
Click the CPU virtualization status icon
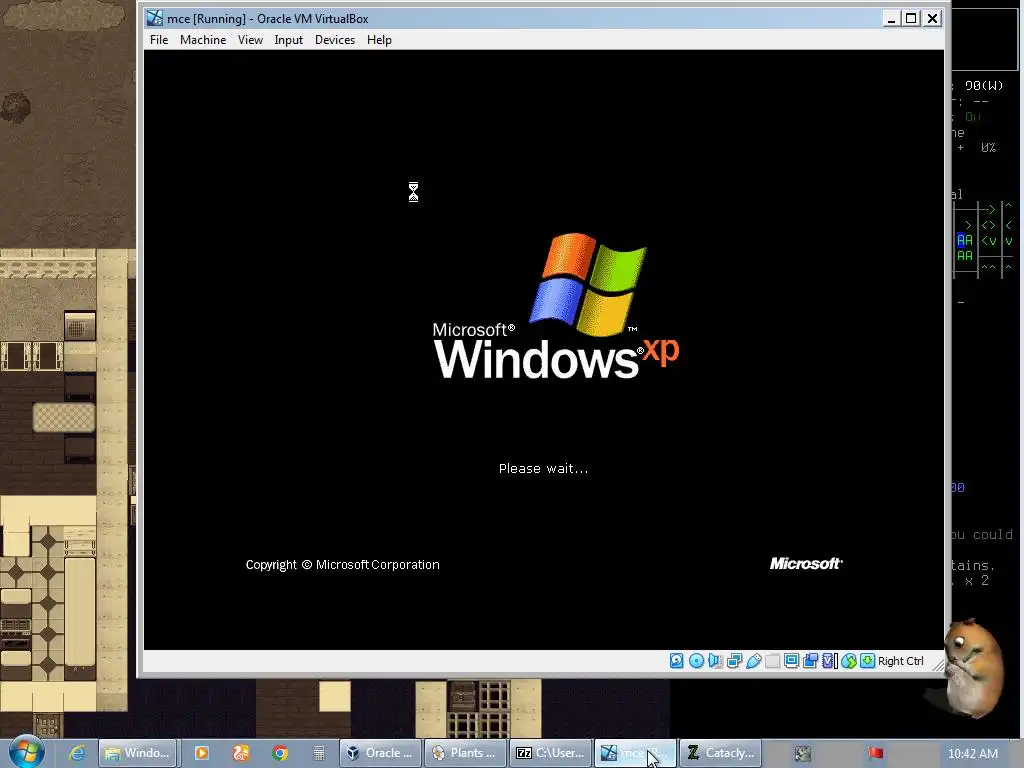click(x=829, y=661)
